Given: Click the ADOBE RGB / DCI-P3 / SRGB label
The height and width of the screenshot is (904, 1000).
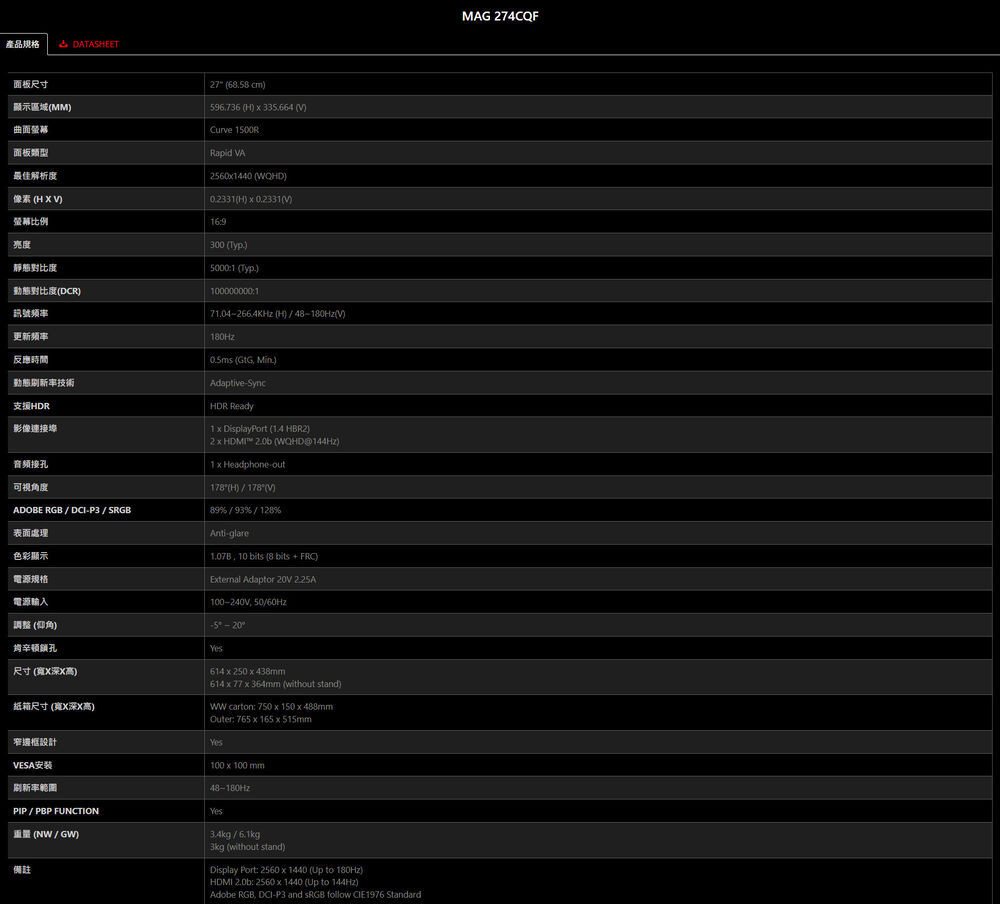Looking at the screenshot, I should [72, 510].
